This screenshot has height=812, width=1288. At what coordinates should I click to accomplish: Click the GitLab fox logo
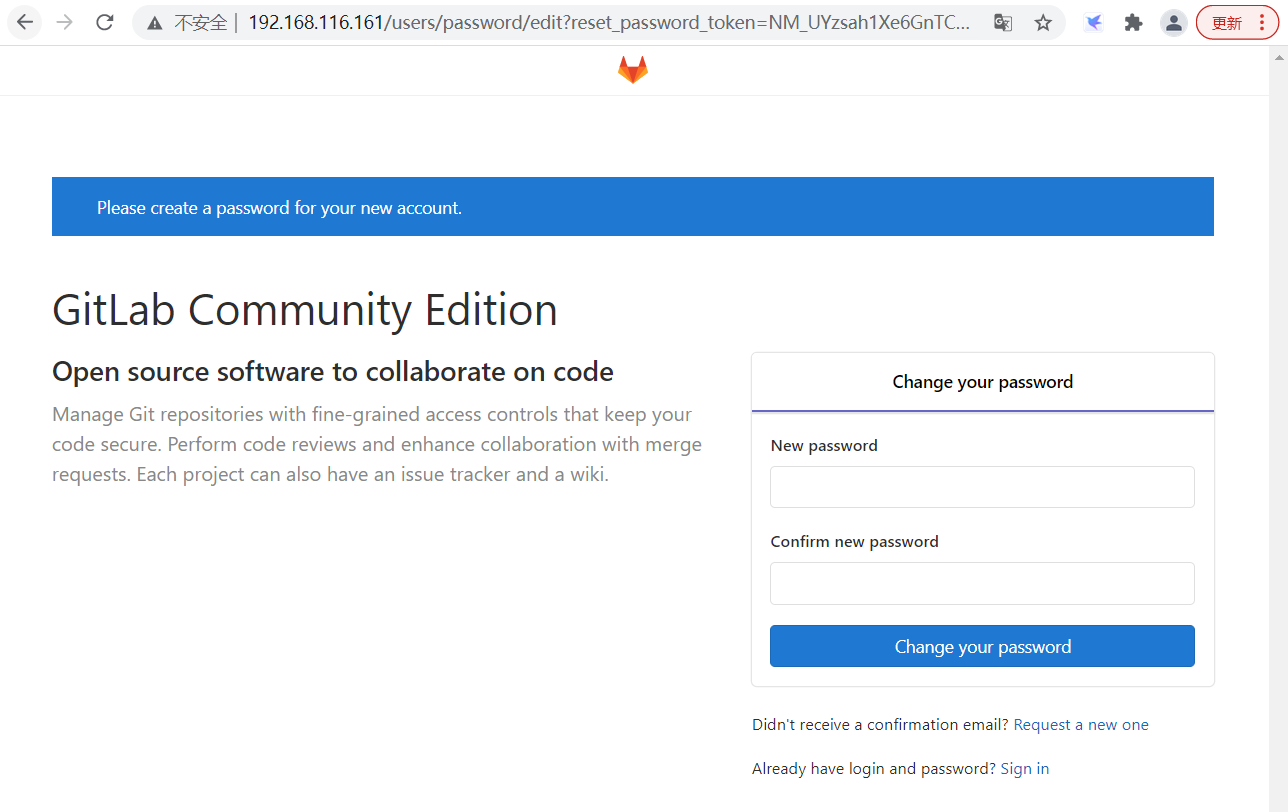[633, 70]
